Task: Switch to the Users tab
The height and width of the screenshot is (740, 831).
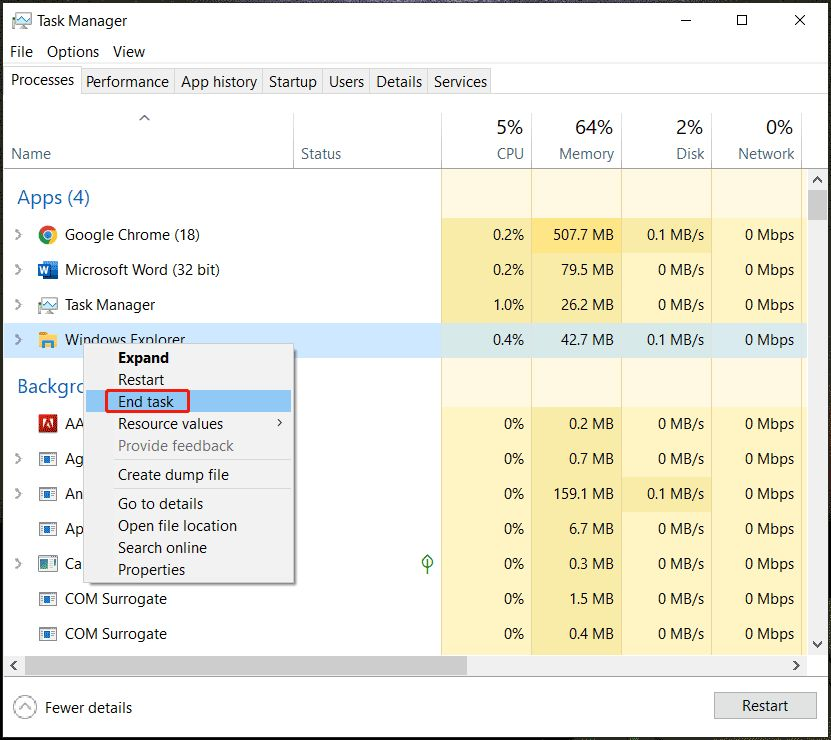Action: click(347, 82)
